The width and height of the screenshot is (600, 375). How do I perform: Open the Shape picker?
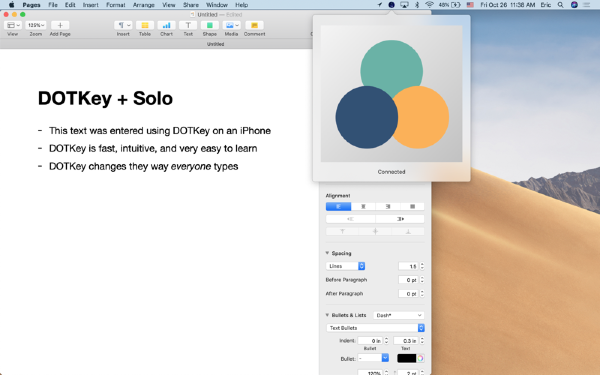[x=210, y=25]
